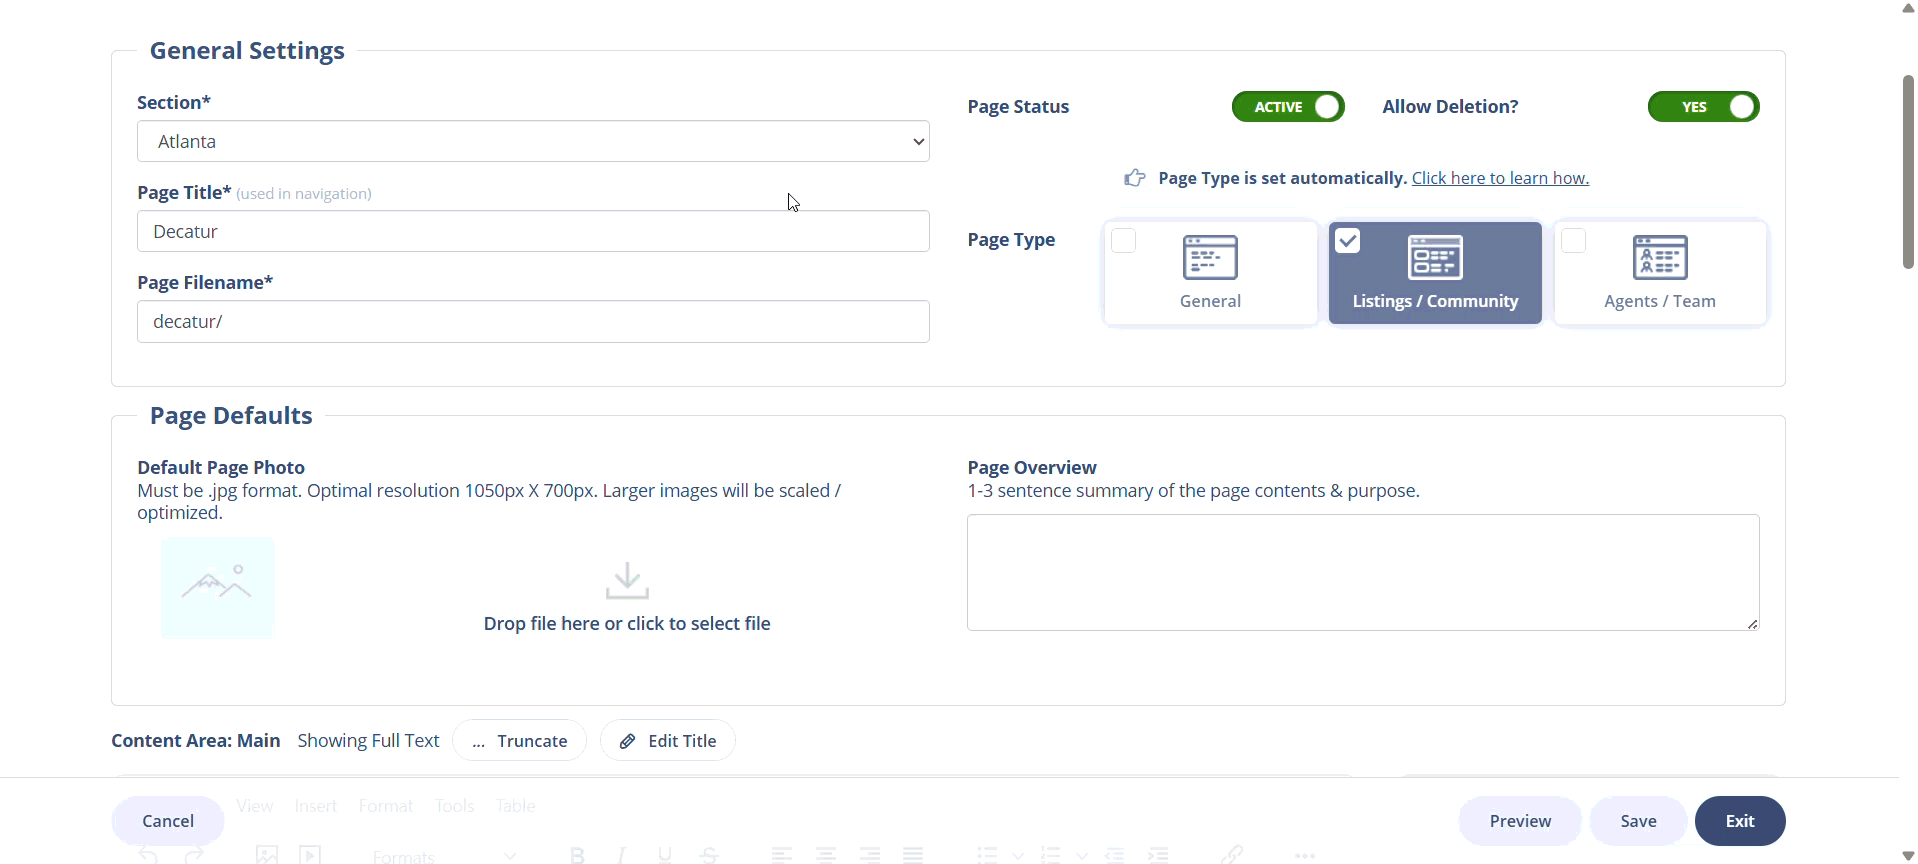Open the Section dropdown showing Atlanta

coord(533,141)
